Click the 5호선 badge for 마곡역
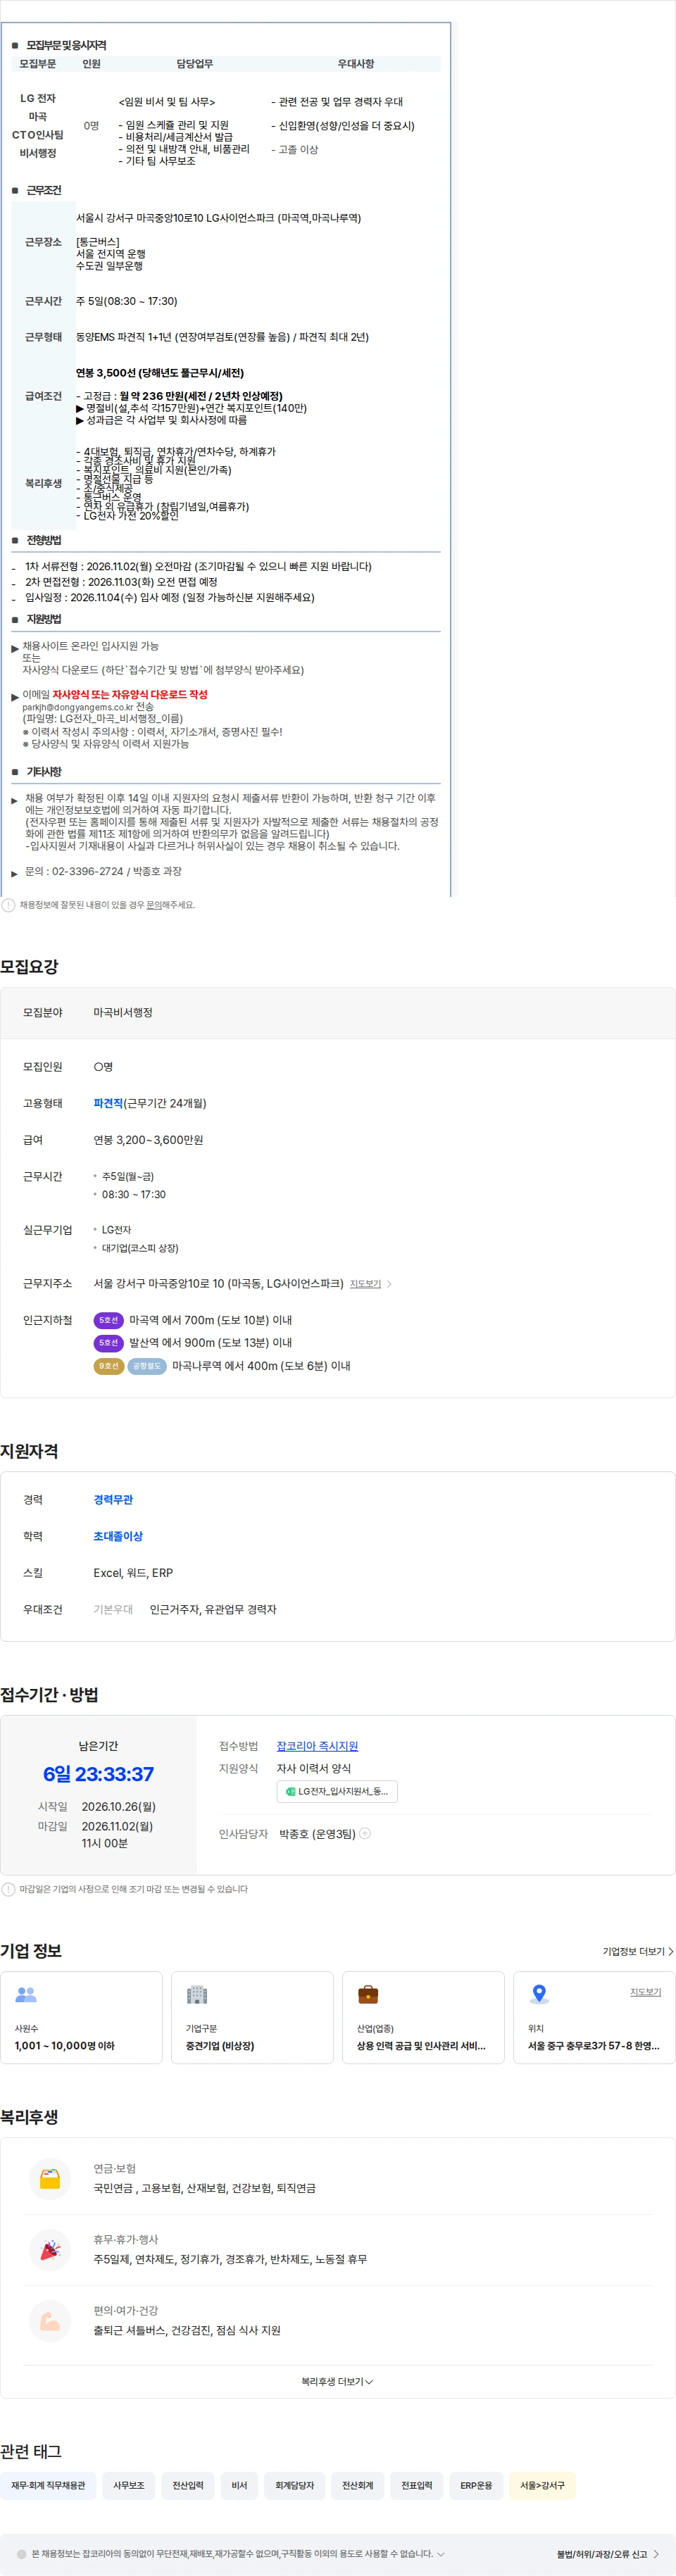The height and width of the screenshot is (2576, 676). pos(108,1320)
